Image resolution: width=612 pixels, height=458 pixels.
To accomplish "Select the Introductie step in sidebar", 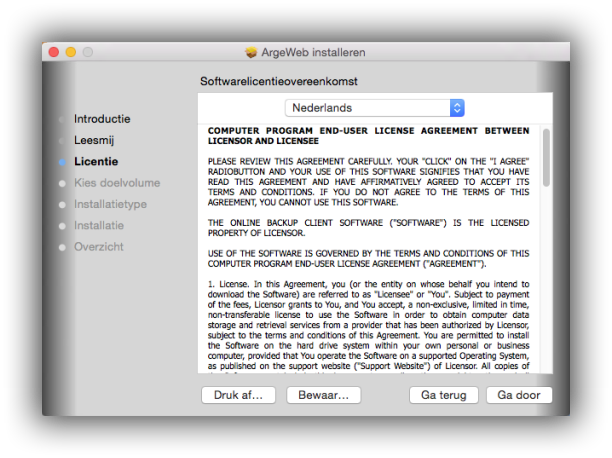I will coord(102,119).
